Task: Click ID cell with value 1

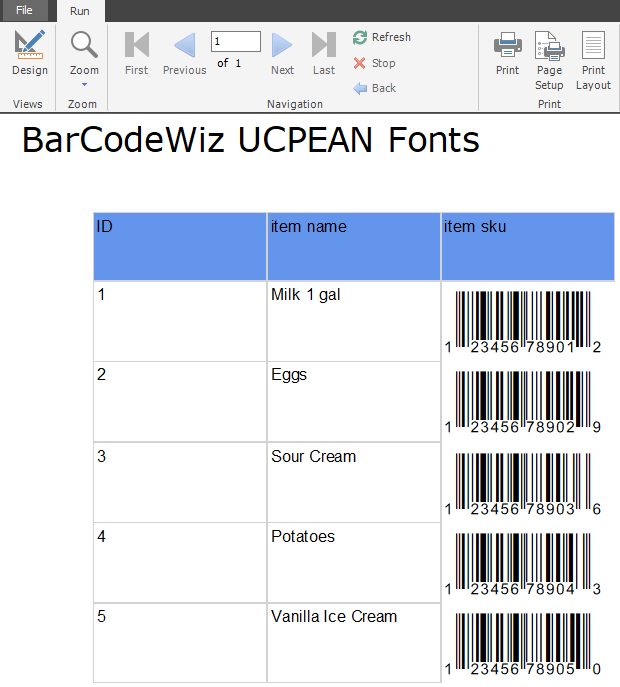Action: tap(180, 321)
